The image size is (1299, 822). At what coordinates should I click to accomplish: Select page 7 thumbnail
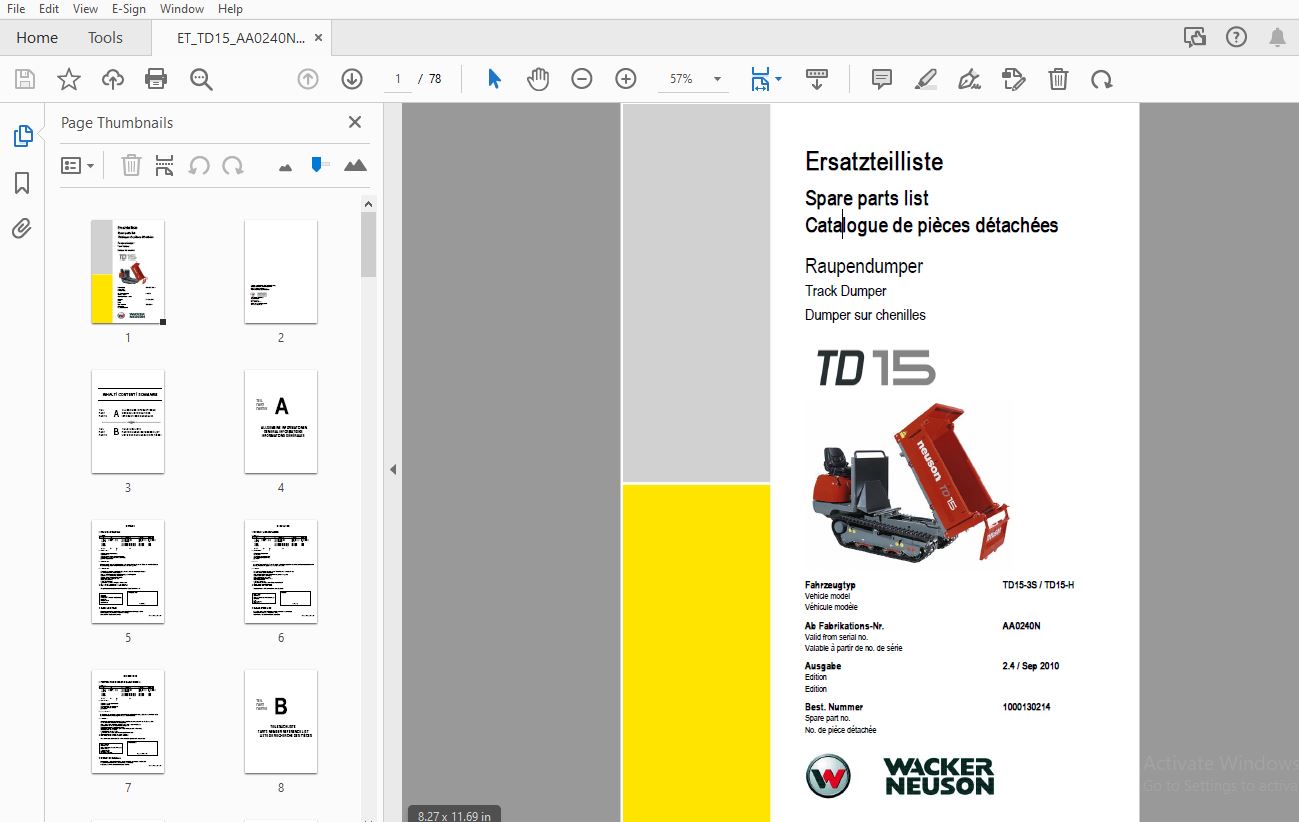(x=128, y=722)
